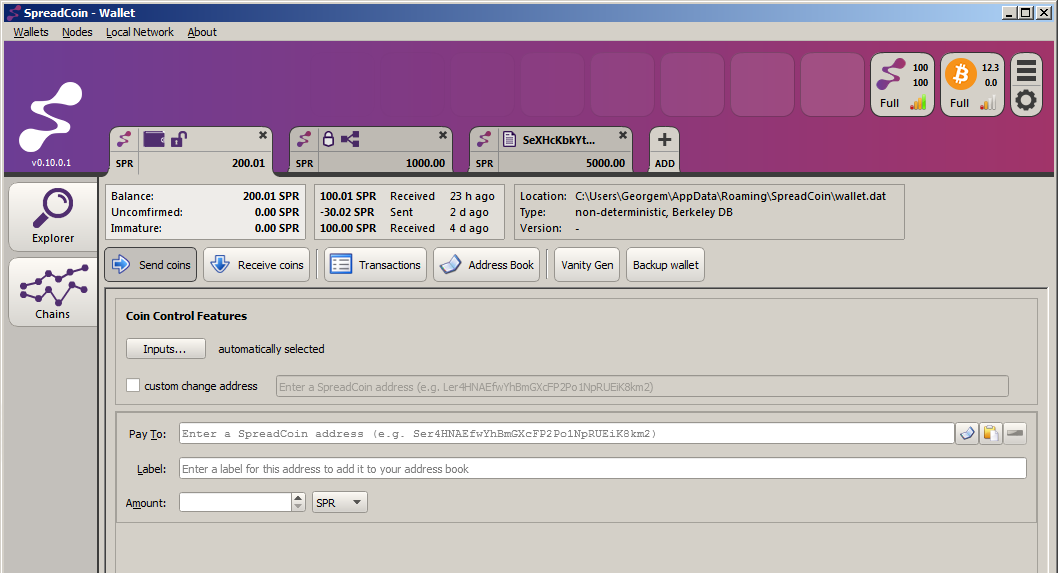
Task: Click the custom change address text field
Action: (x=642, y=387)
